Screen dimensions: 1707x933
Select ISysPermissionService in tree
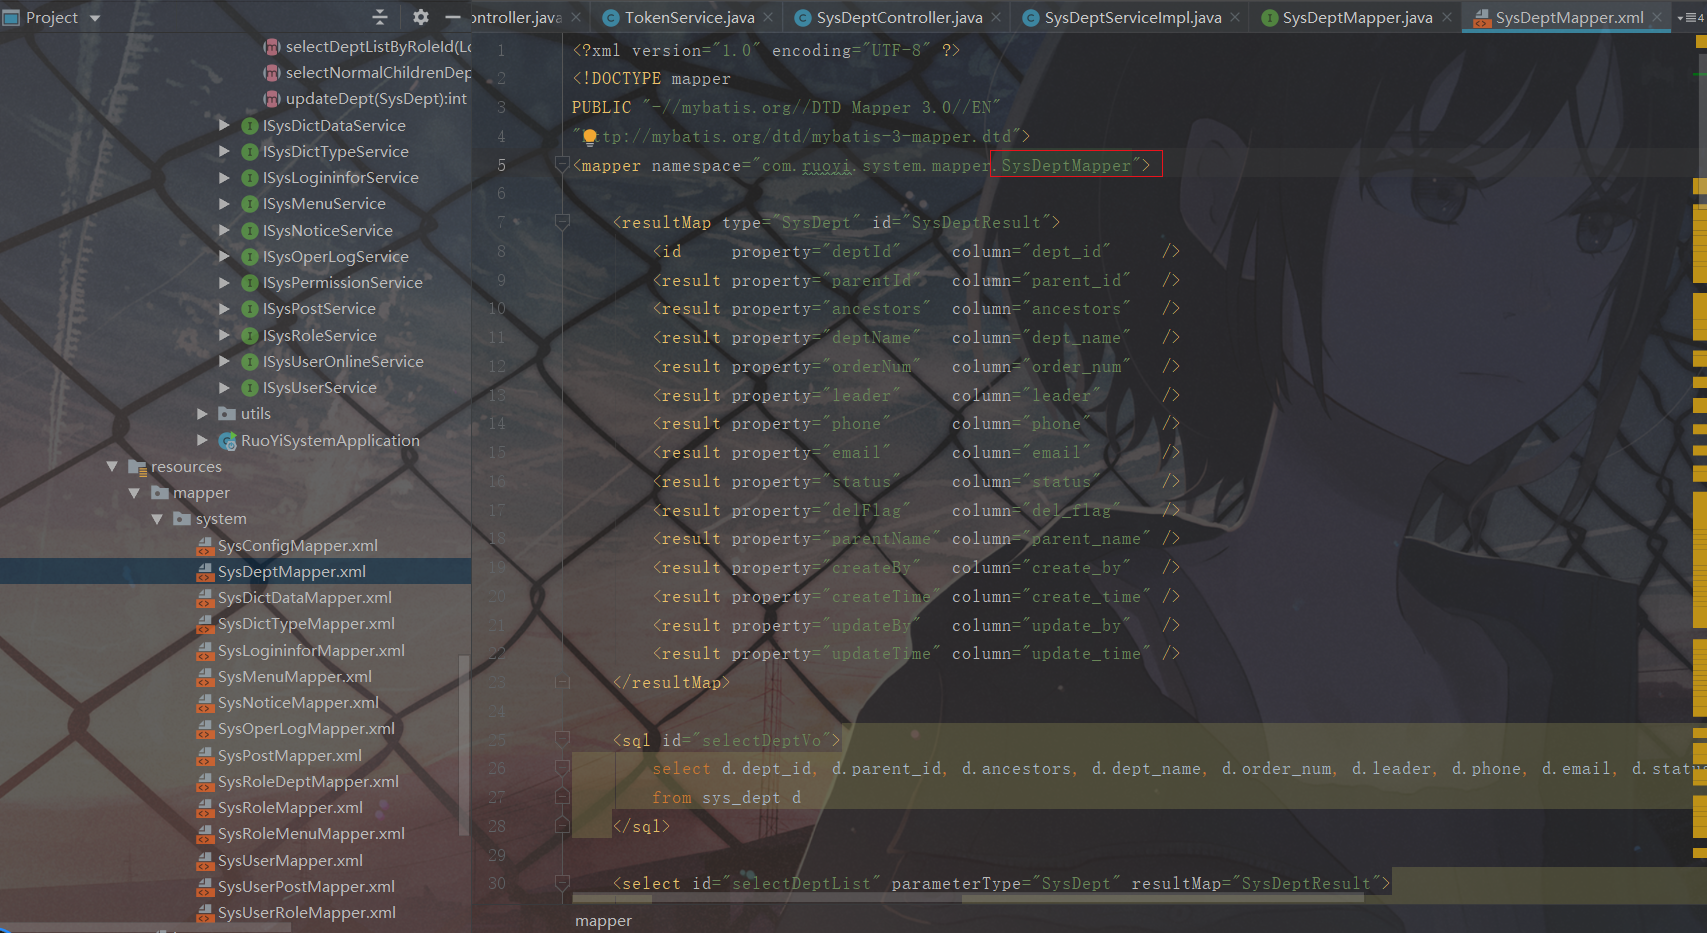click(x=342, y=282)
